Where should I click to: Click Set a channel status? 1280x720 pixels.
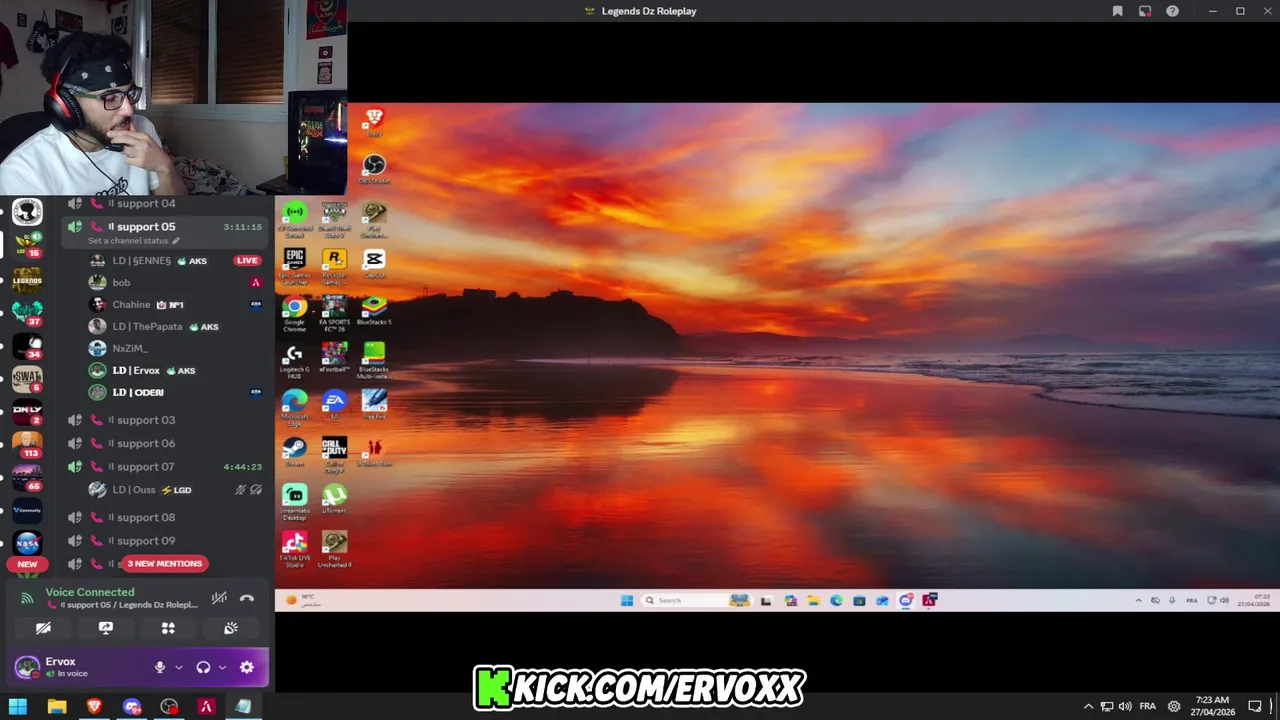pos(133,241)
